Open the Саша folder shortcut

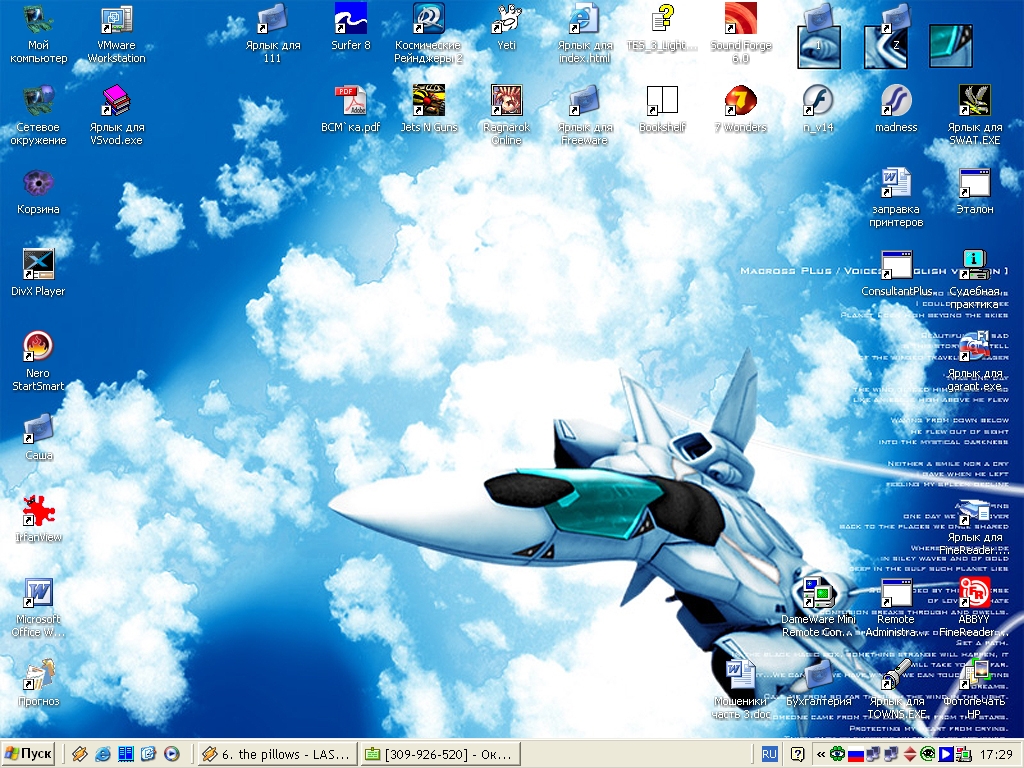39,438
